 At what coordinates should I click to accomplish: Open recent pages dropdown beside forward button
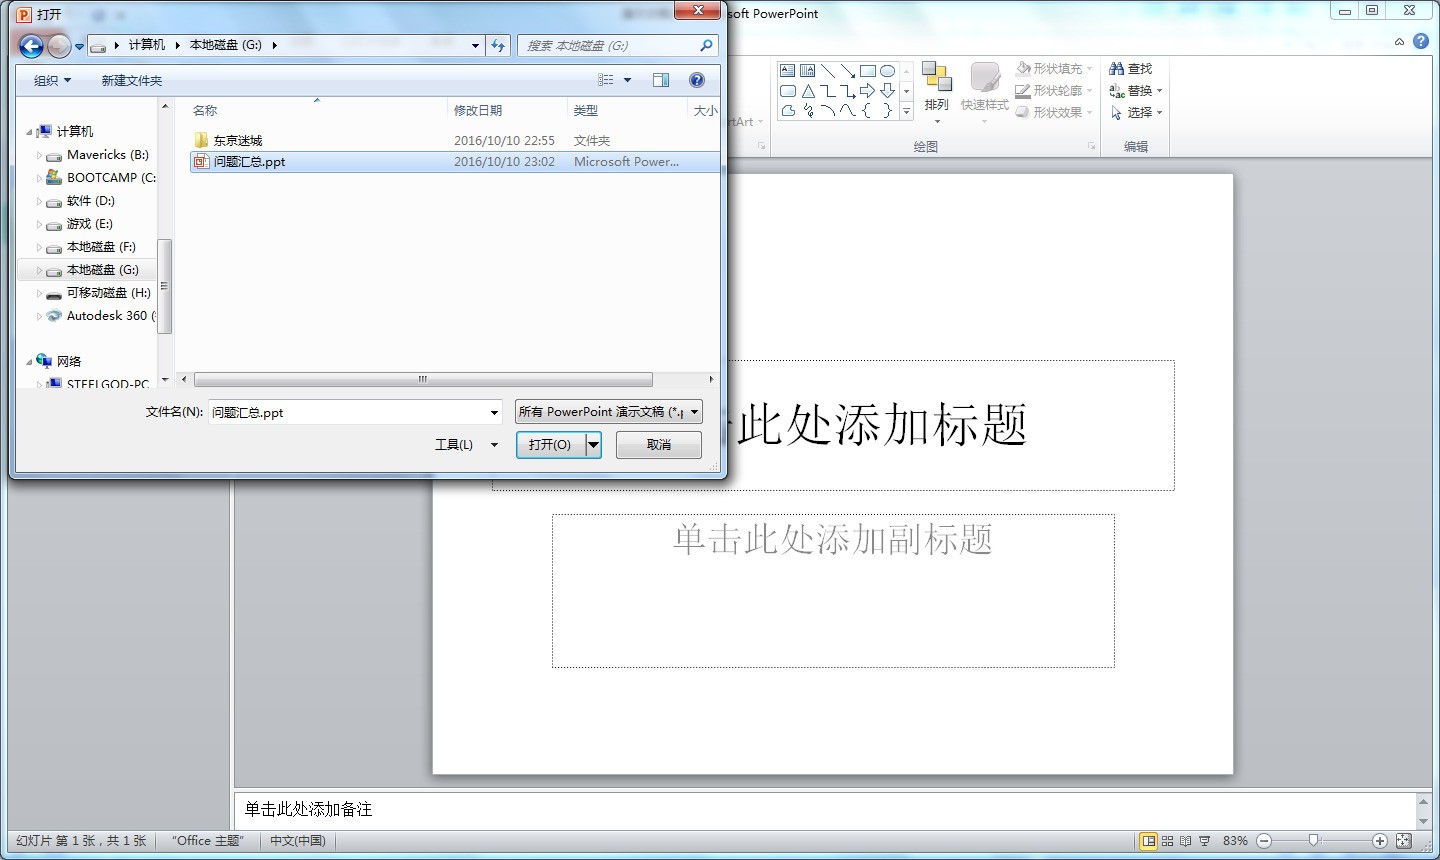(x=79, y=46)
